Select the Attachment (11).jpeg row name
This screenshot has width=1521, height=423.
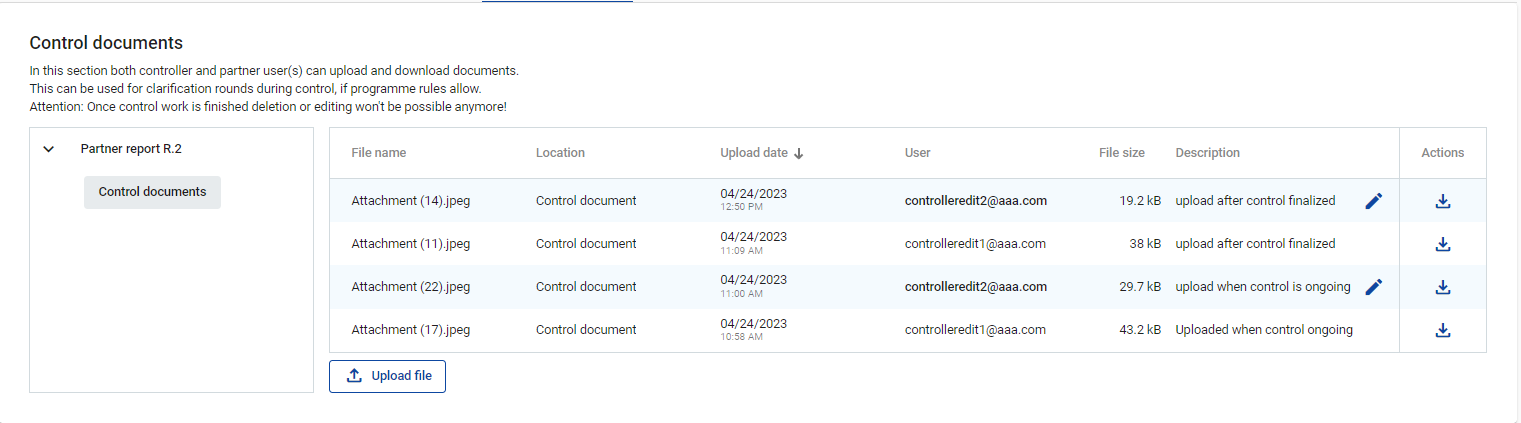pyautogui.click(x=410, y=244)
